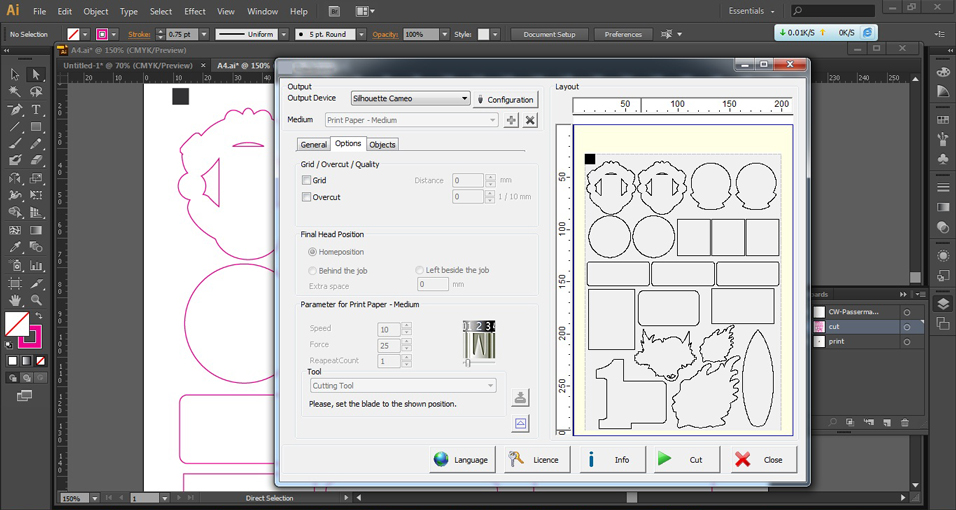Click the add medium plus icon
The image size is (956, 510).
tap(511, 120)
